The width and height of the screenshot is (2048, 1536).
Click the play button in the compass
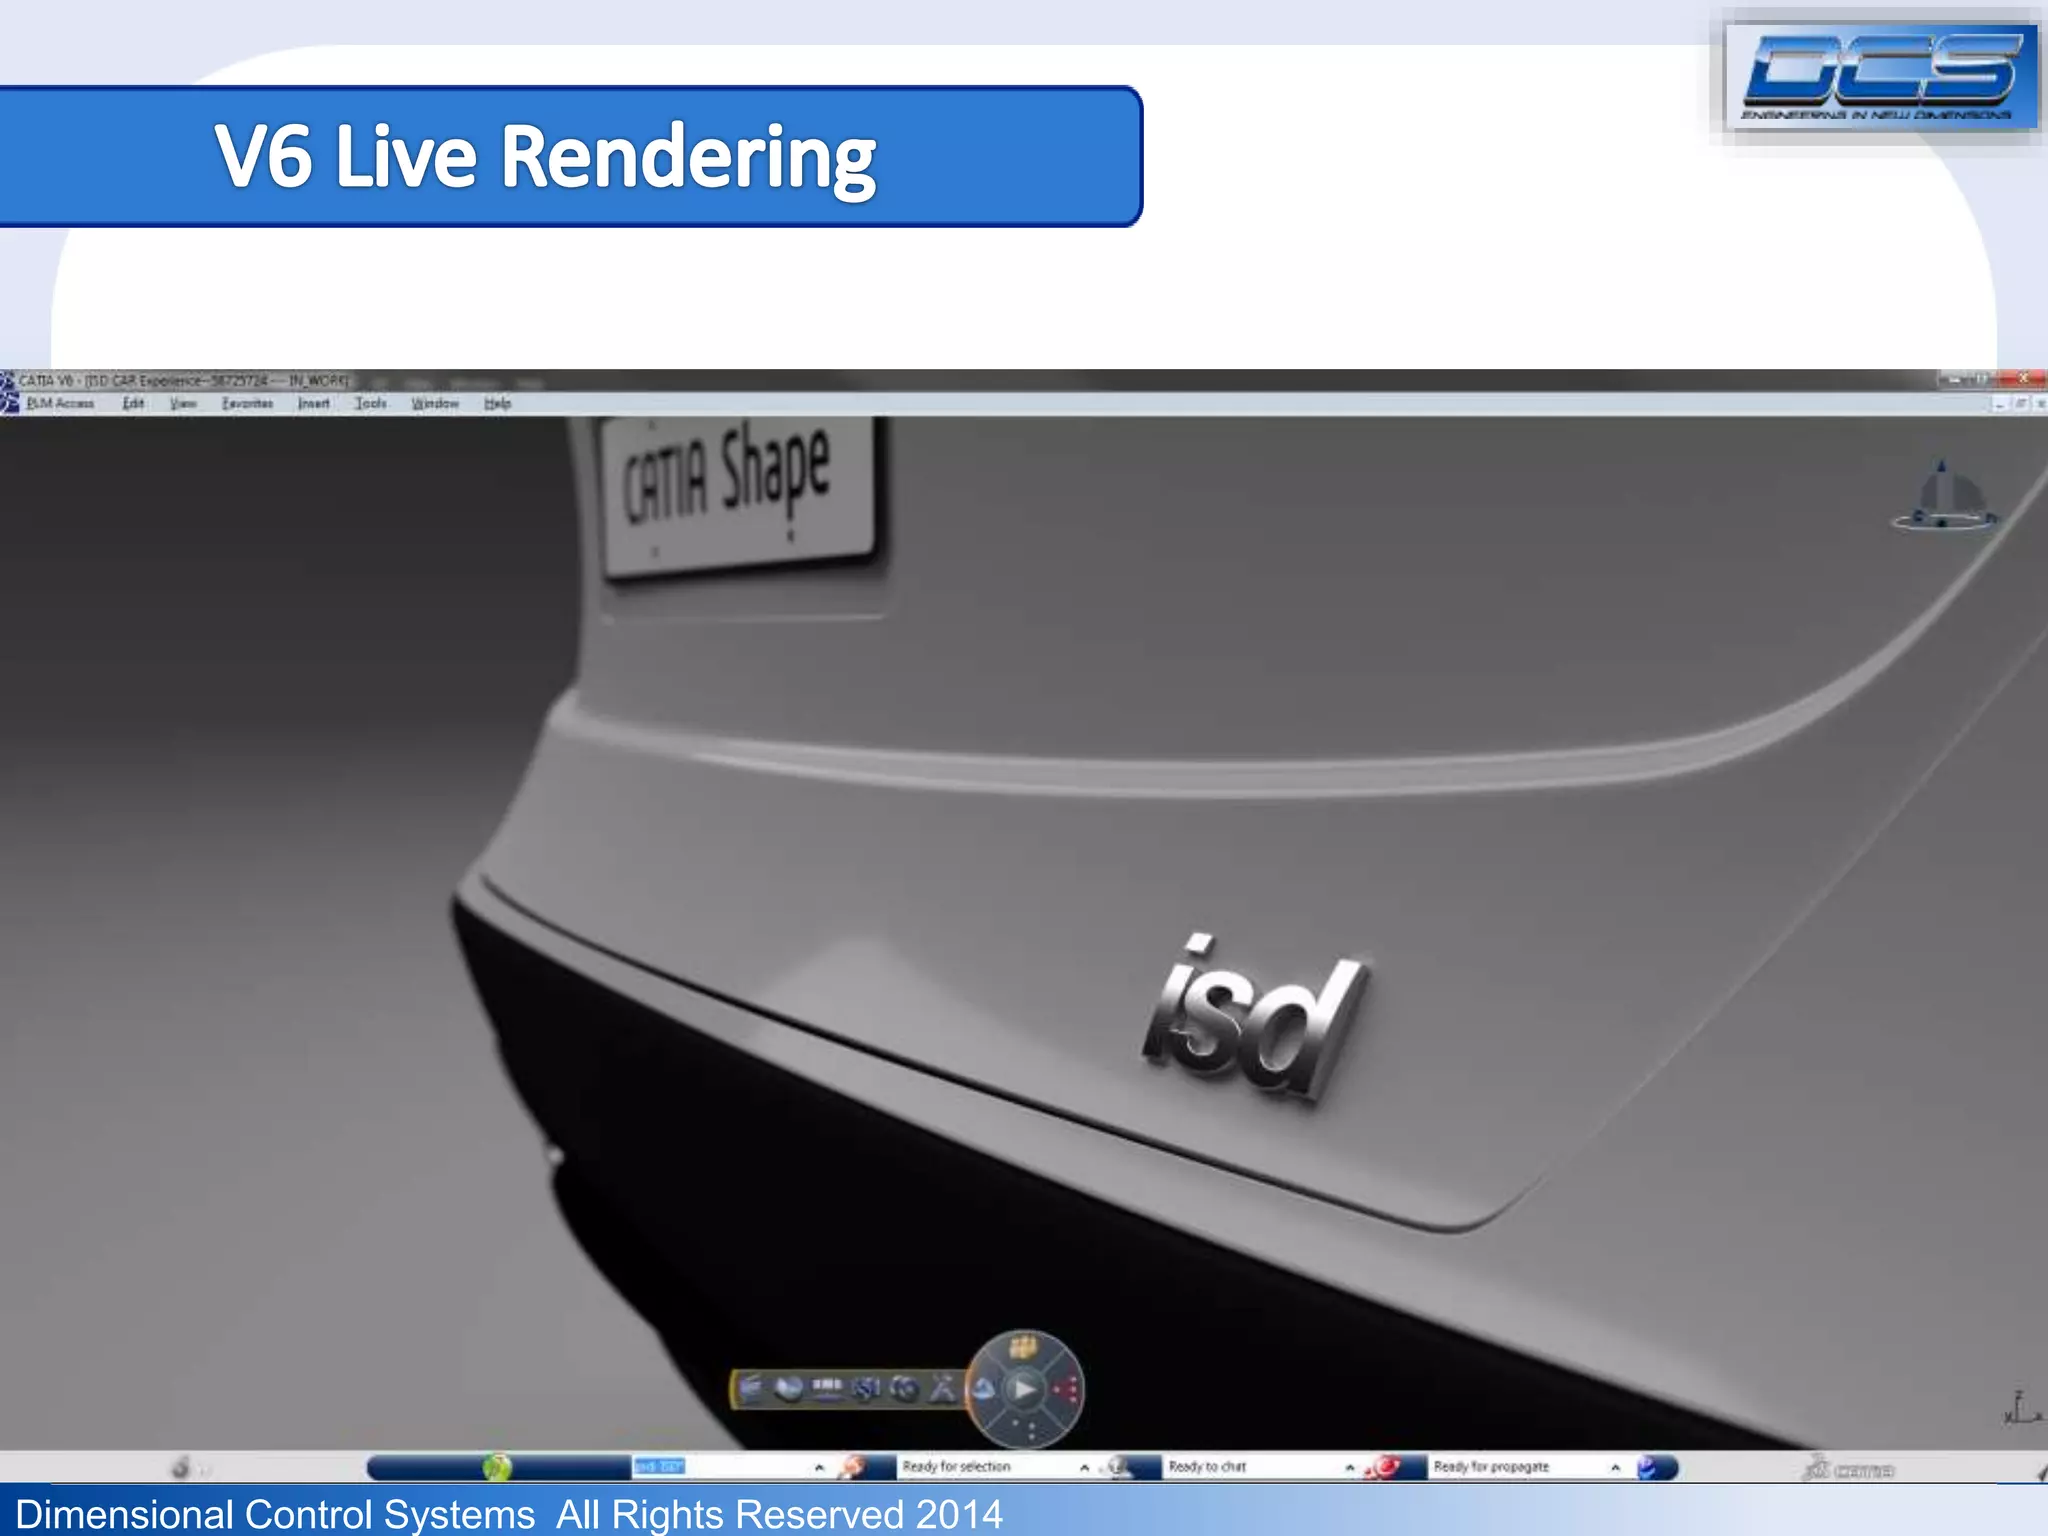click(x=1025, y=1389)
